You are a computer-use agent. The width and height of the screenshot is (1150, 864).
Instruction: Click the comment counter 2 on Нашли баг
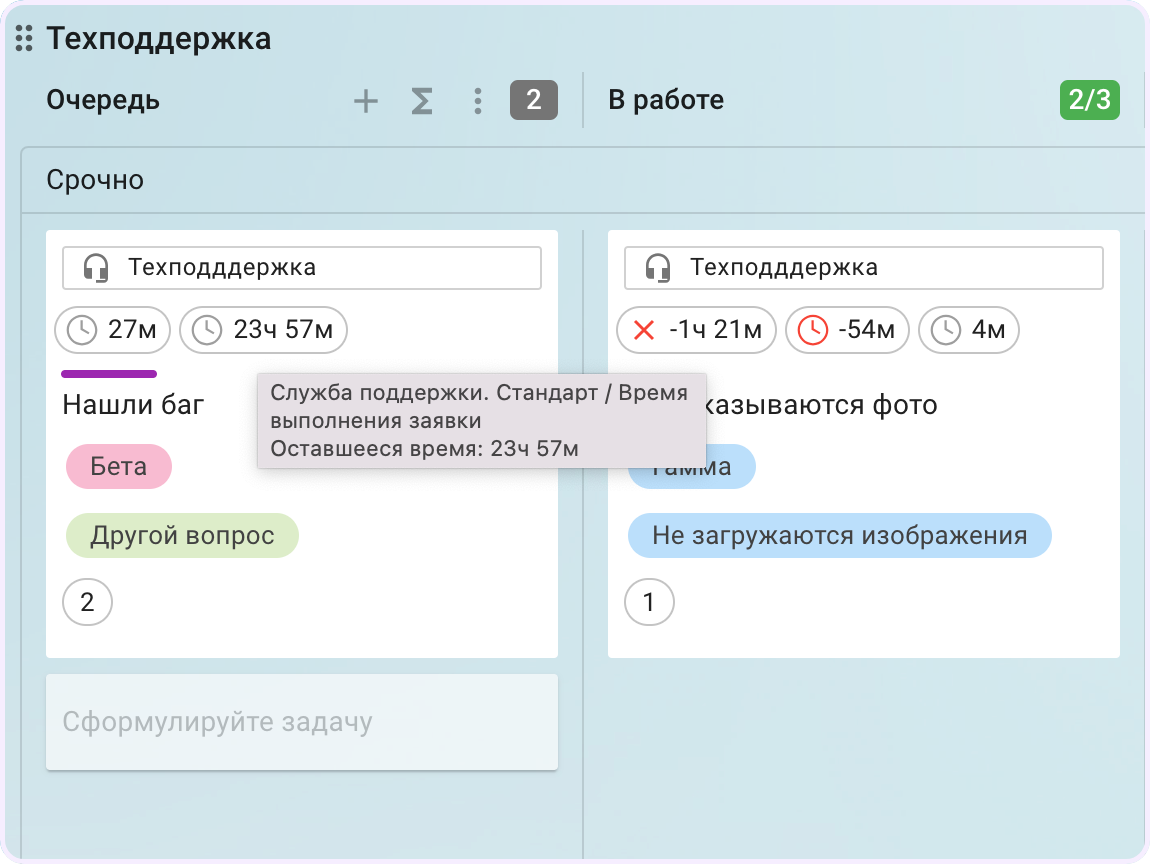pos(87,602)
